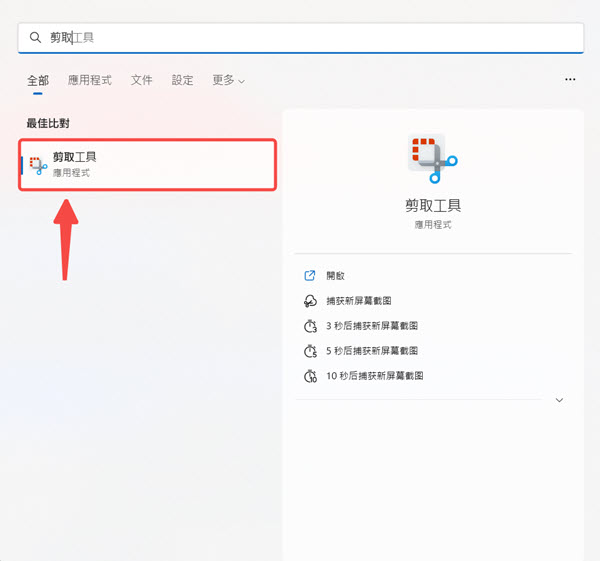Click the search magnifier icon

[x=35, y=38]
